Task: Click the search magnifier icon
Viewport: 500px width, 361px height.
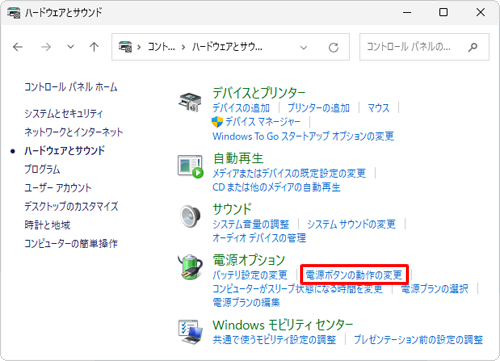Action: [x=472, y=47]
